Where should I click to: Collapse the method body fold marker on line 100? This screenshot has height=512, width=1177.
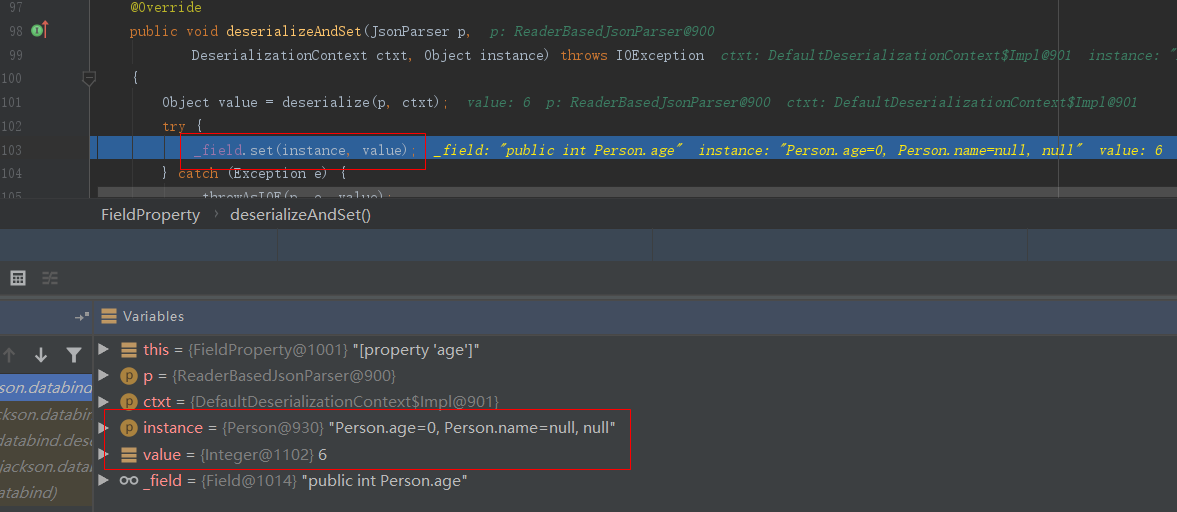pos(88,78)
